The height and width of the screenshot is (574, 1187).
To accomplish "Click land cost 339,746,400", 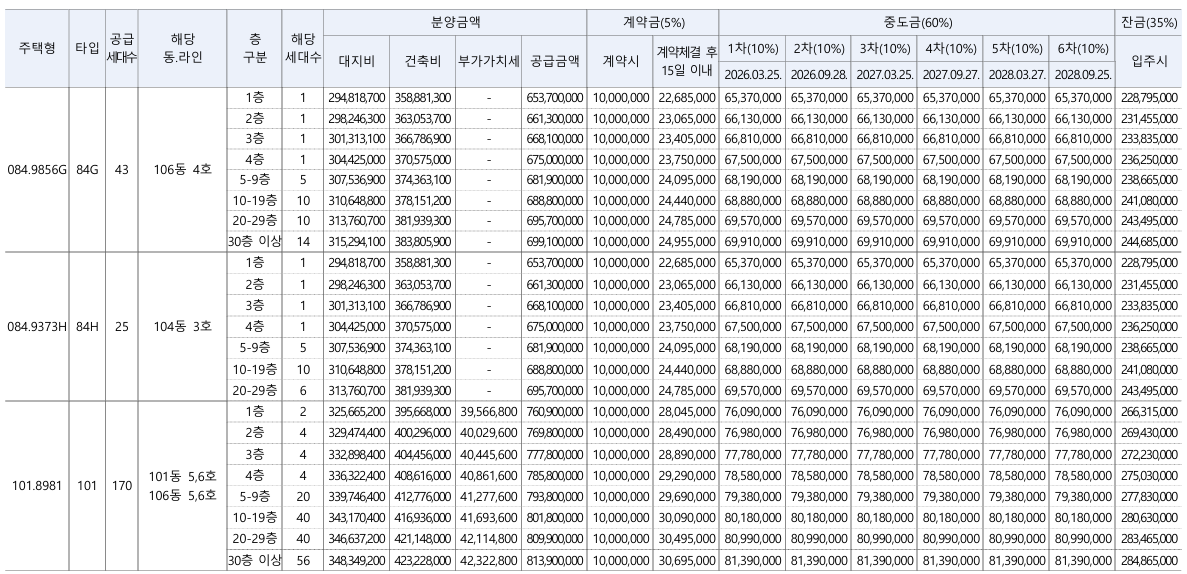I will [x=357, y=496].
